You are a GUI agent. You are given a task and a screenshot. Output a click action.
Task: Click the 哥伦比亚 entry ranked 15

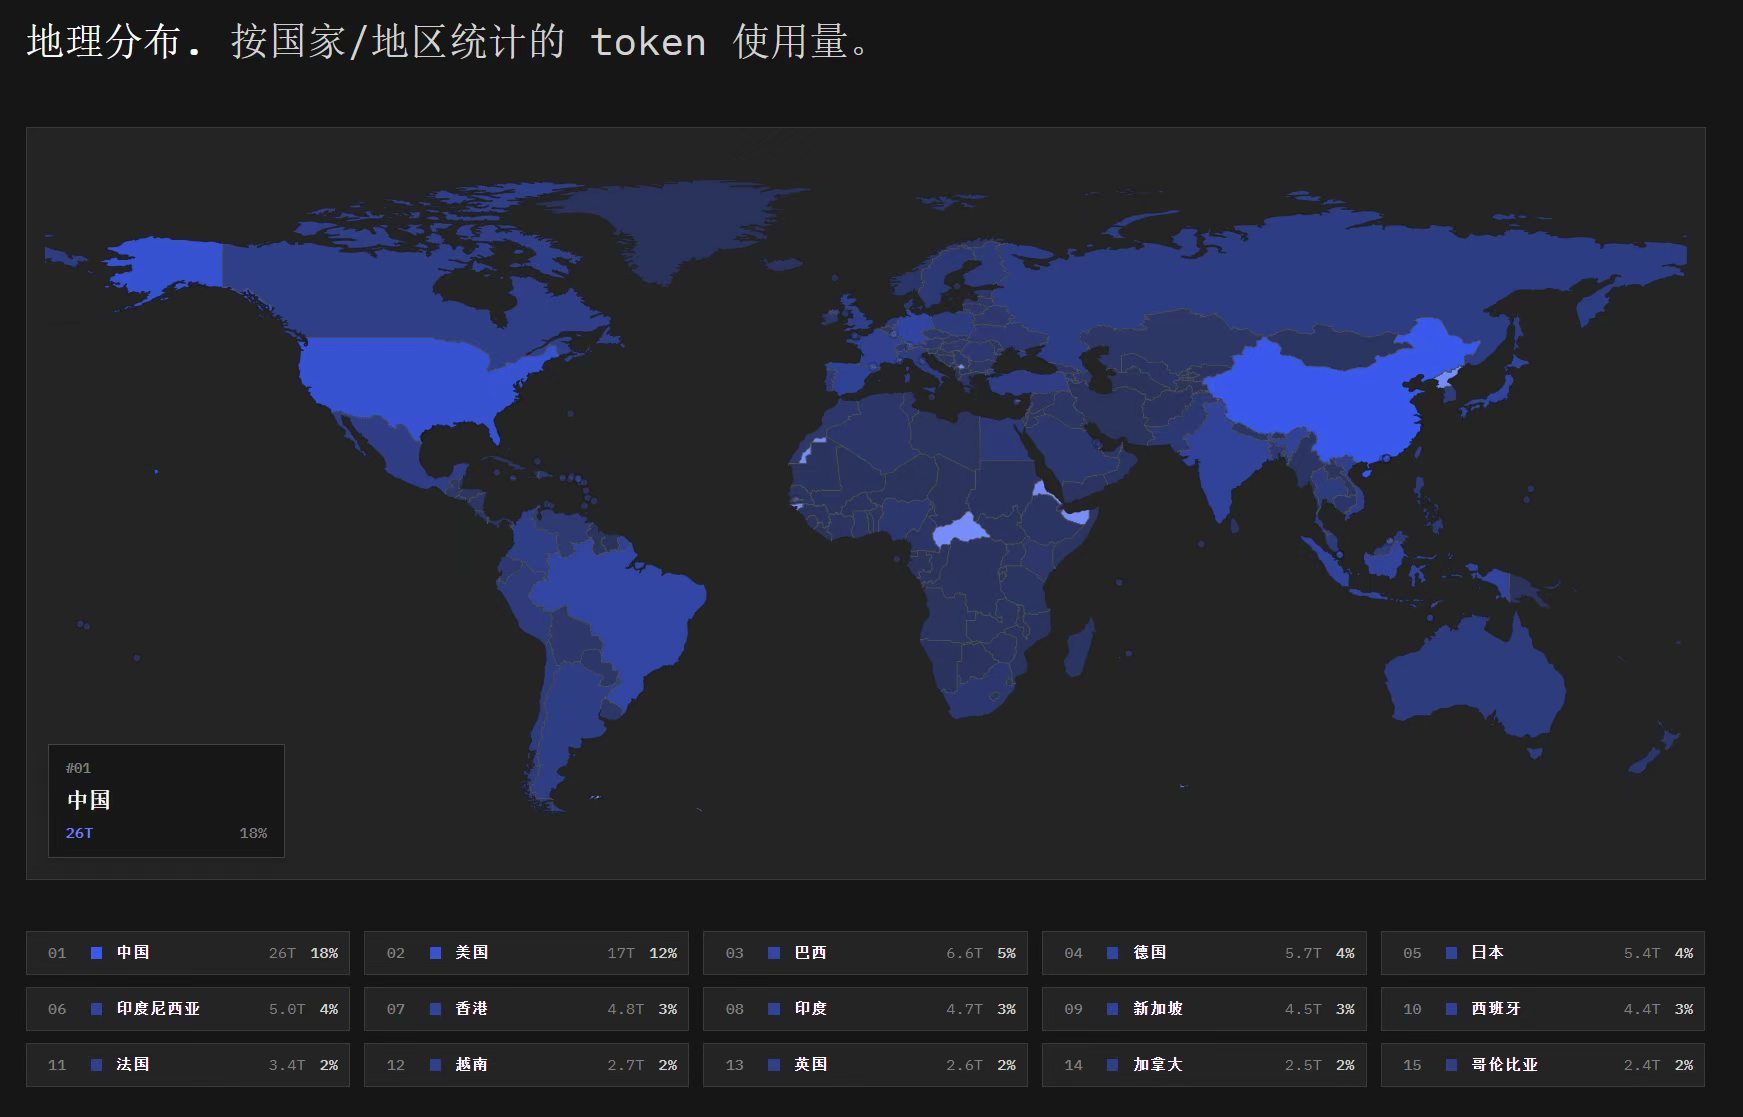[1543, 1065]
